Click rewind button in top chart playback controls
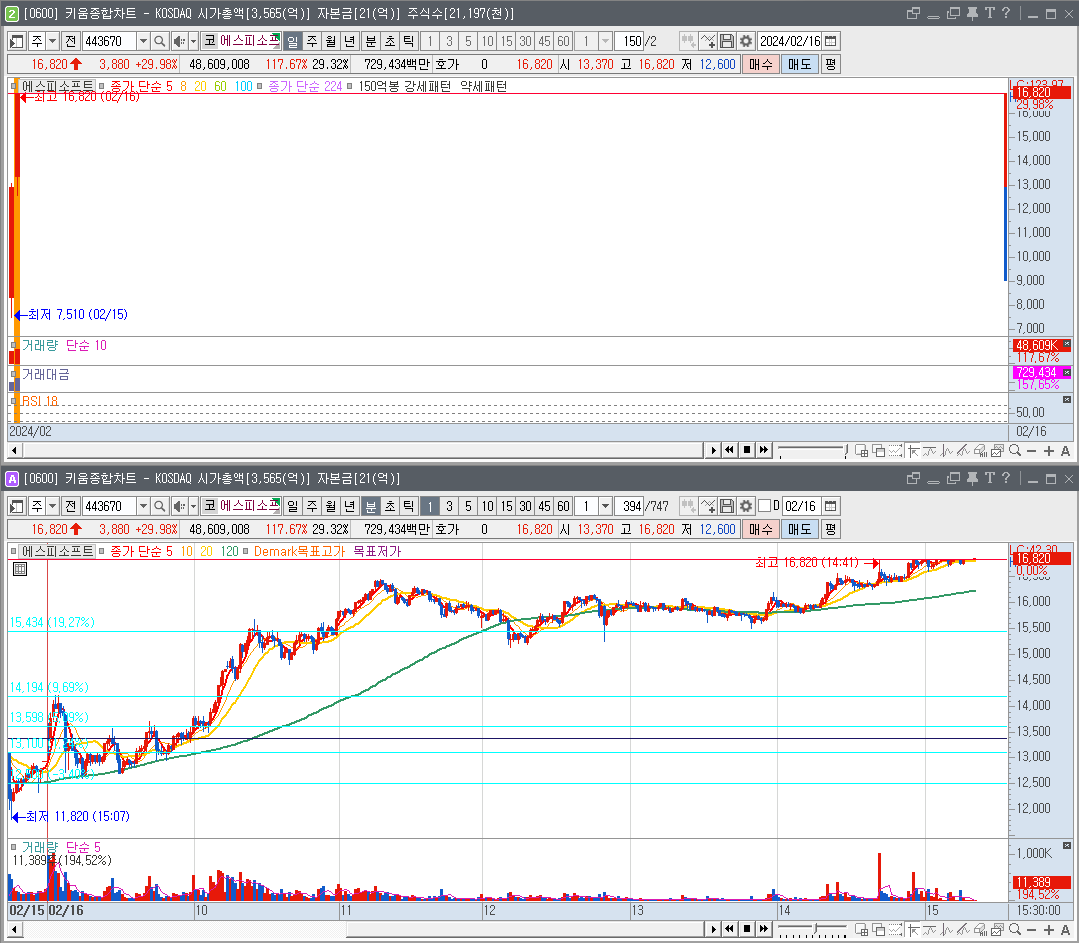 coord(729,451)
